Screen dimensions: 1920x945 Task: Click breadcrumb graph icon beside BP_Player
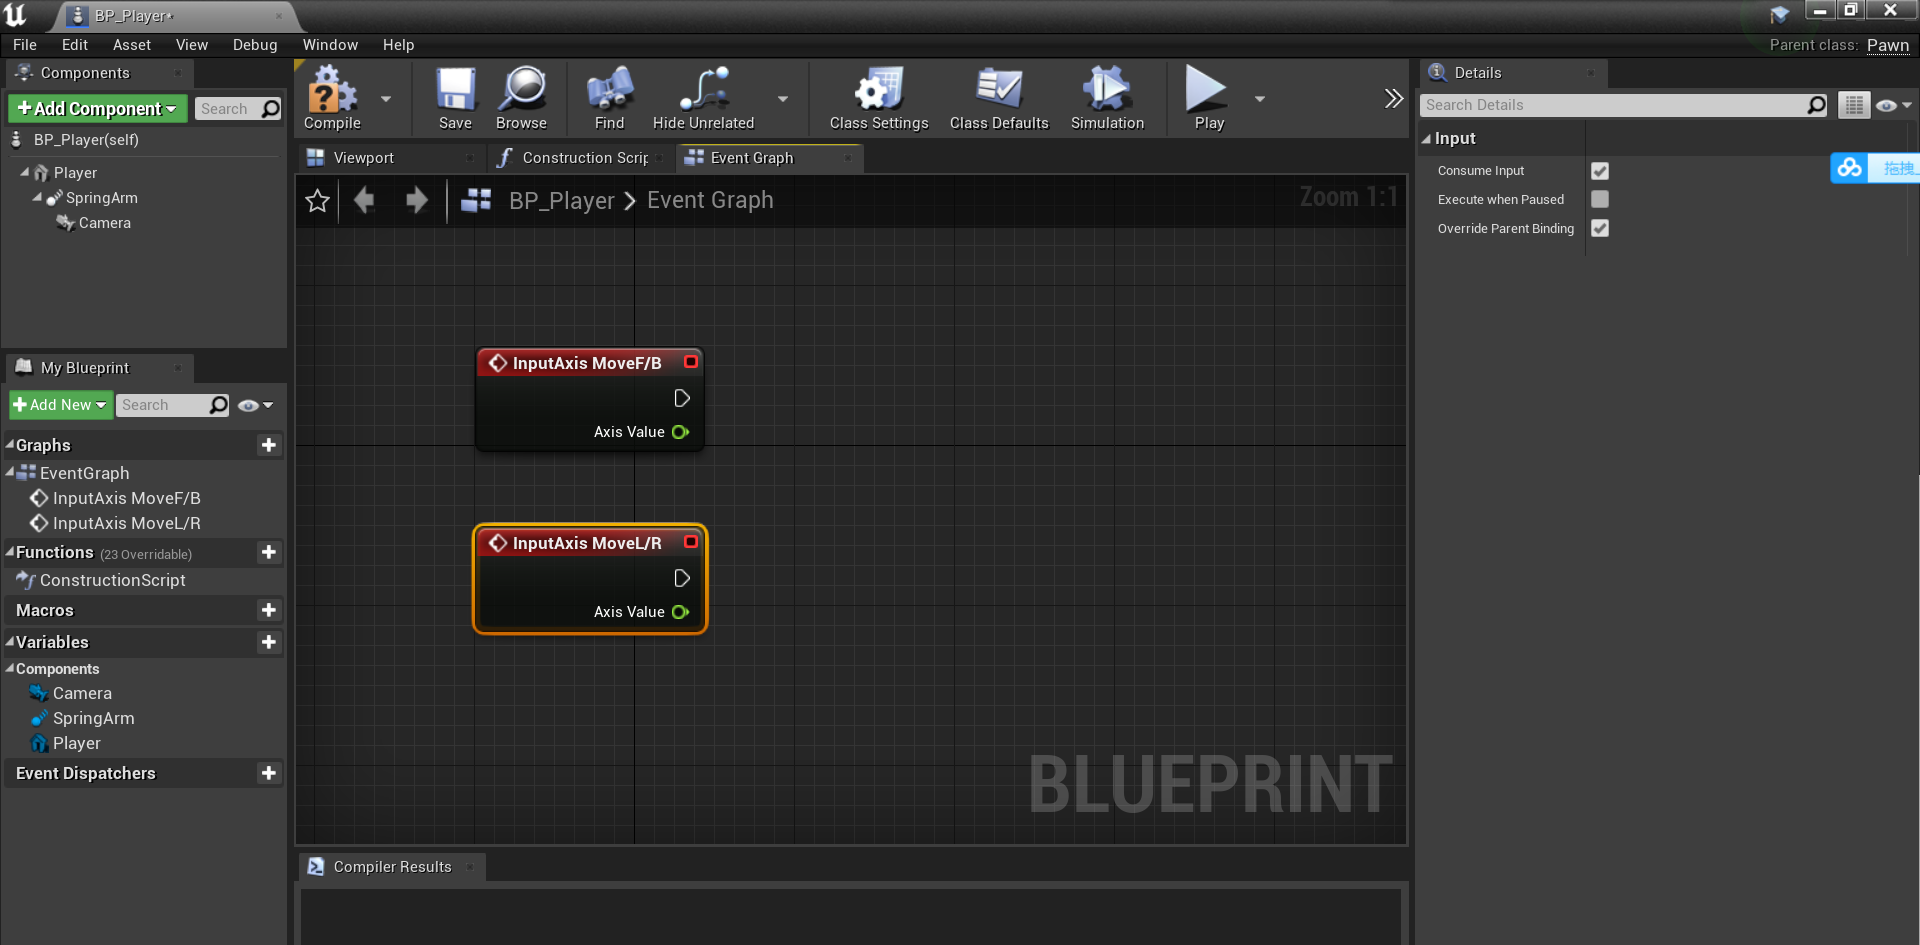coord(476,200)
